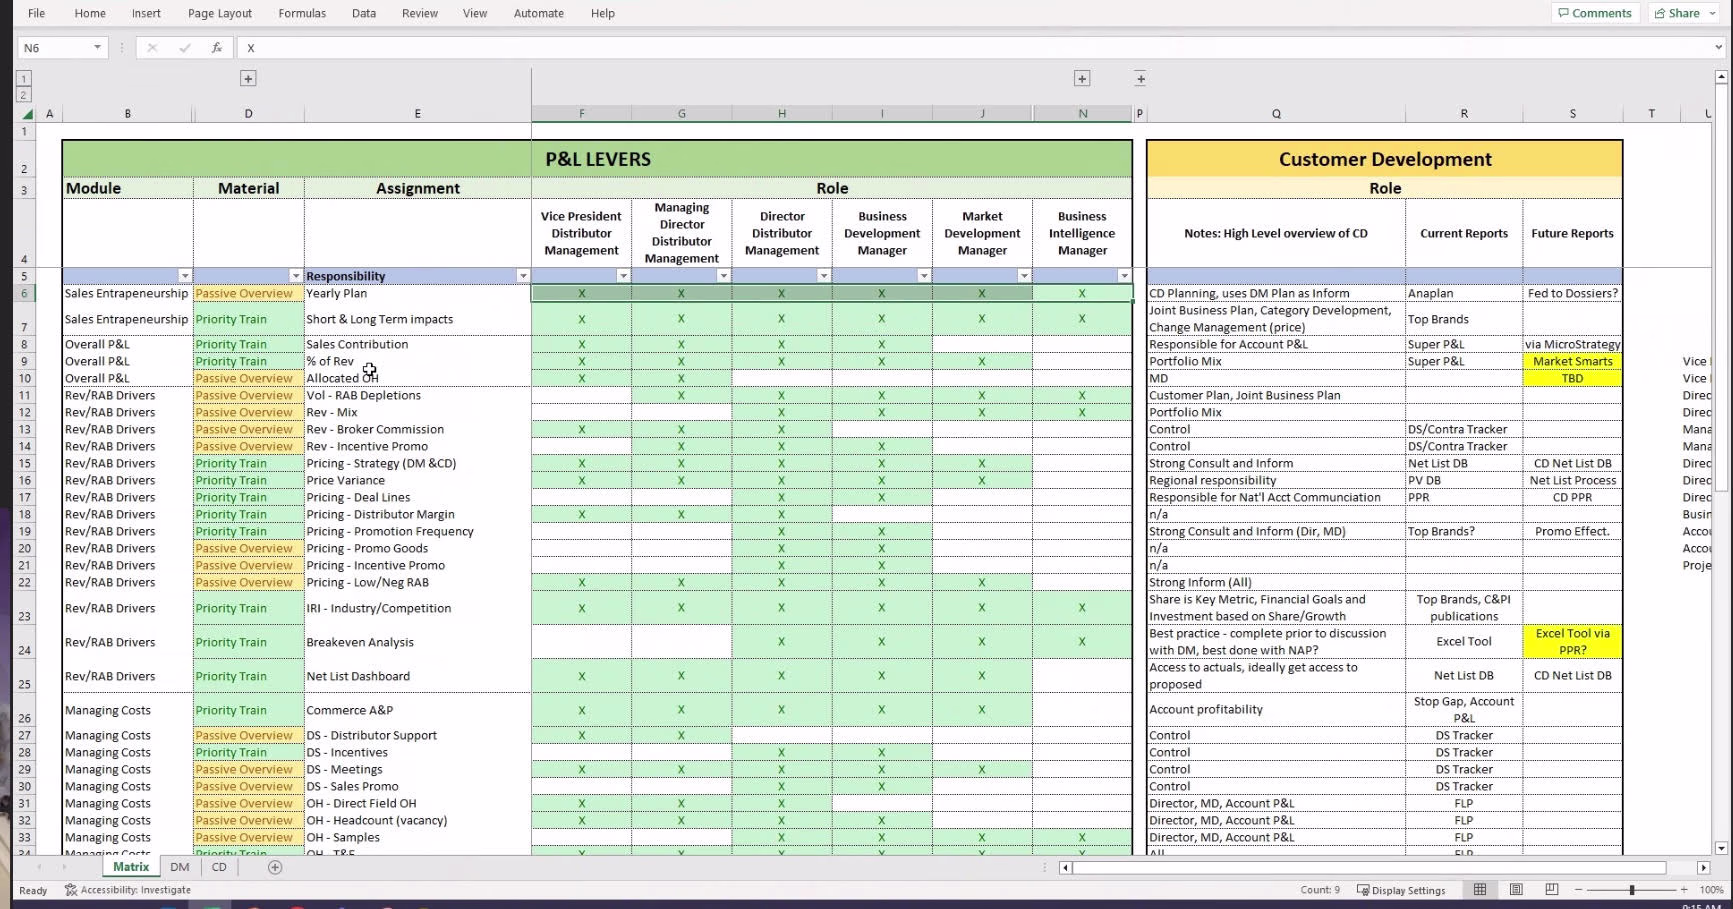Click the Cancel entry X icon in formula bar
Image resolution: width=1733 pixels, height=909 pixels.
pos(152,48)
